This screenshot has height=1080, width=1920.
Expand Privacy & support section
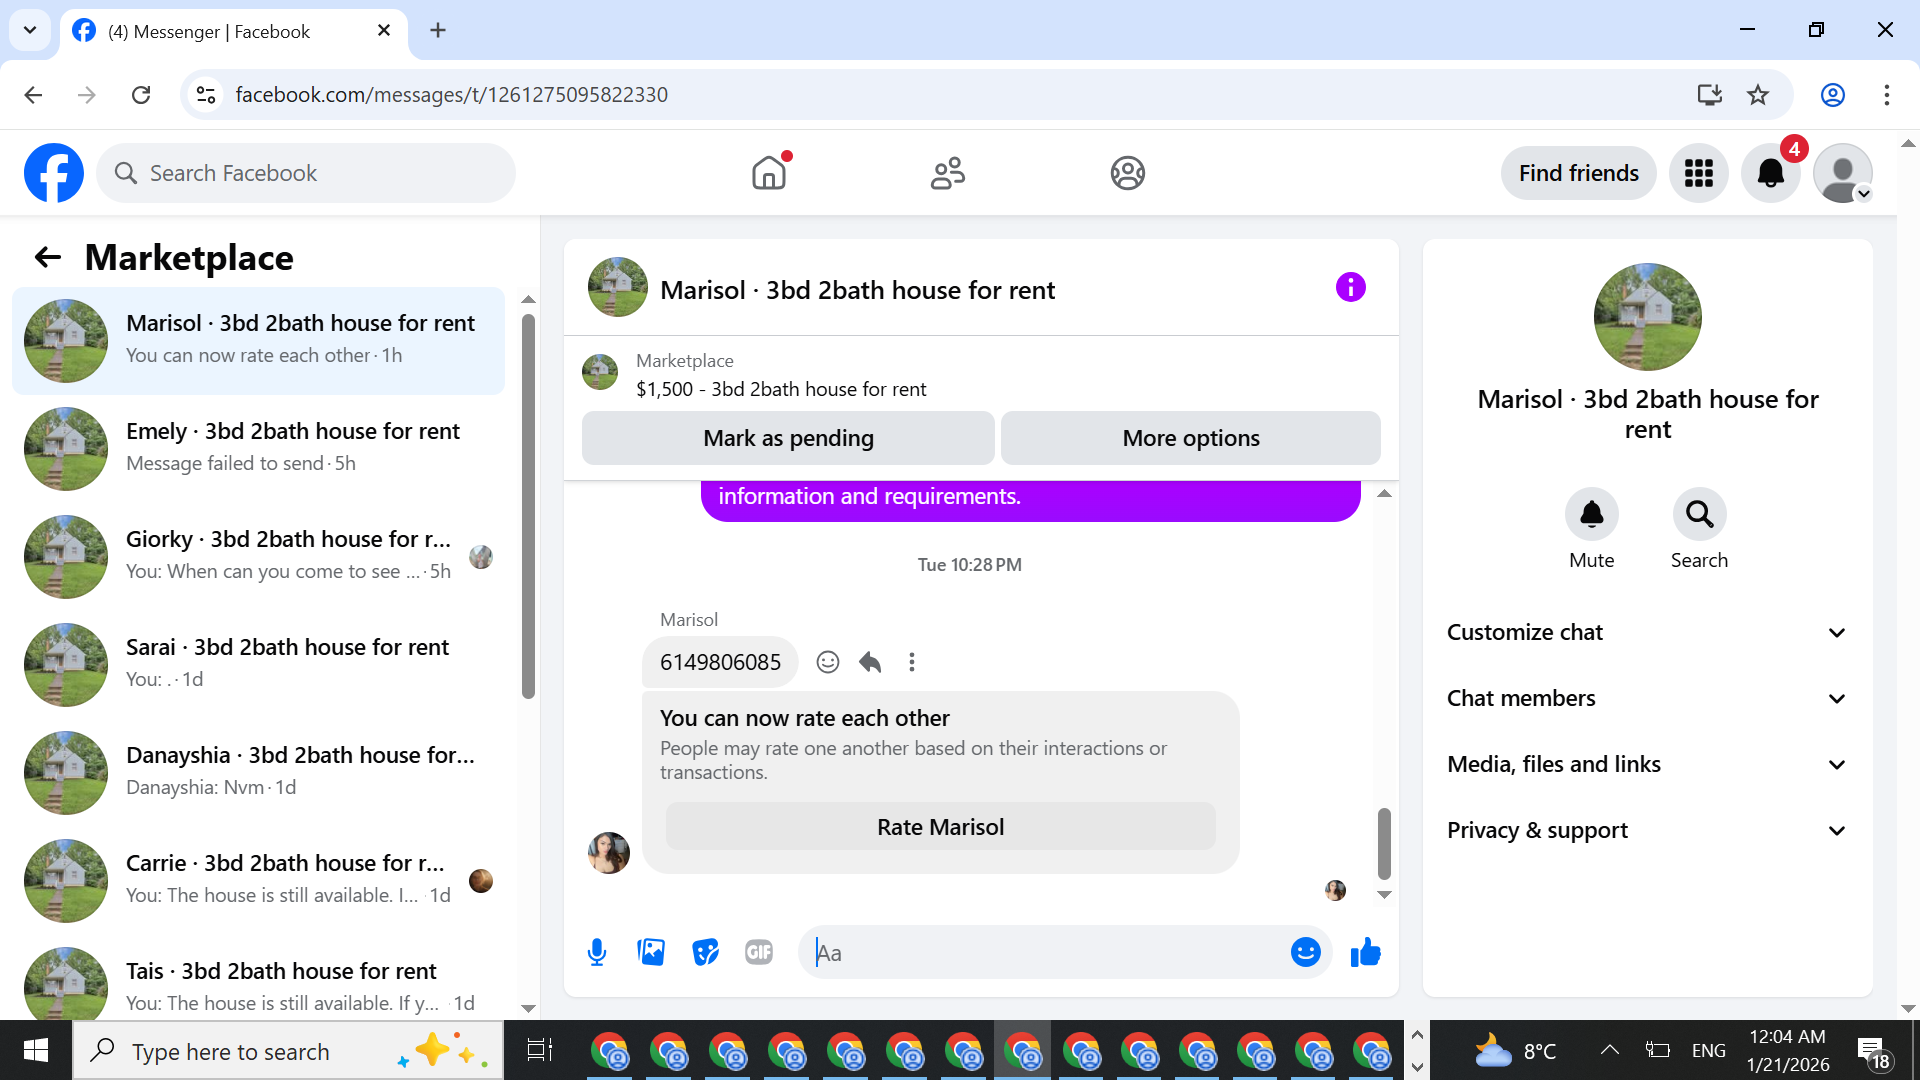(1647, 831)
